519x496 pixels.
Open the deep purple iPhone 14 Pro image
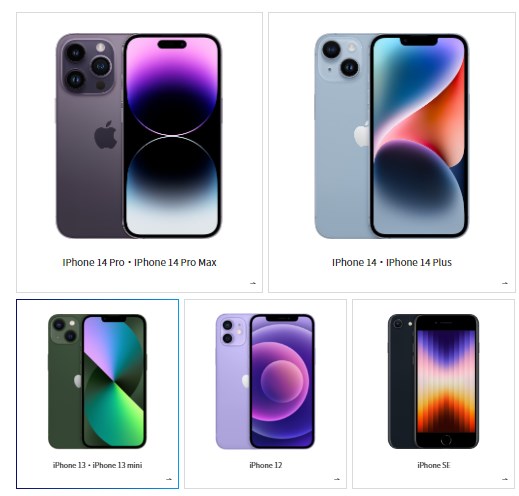pos(139,136)
